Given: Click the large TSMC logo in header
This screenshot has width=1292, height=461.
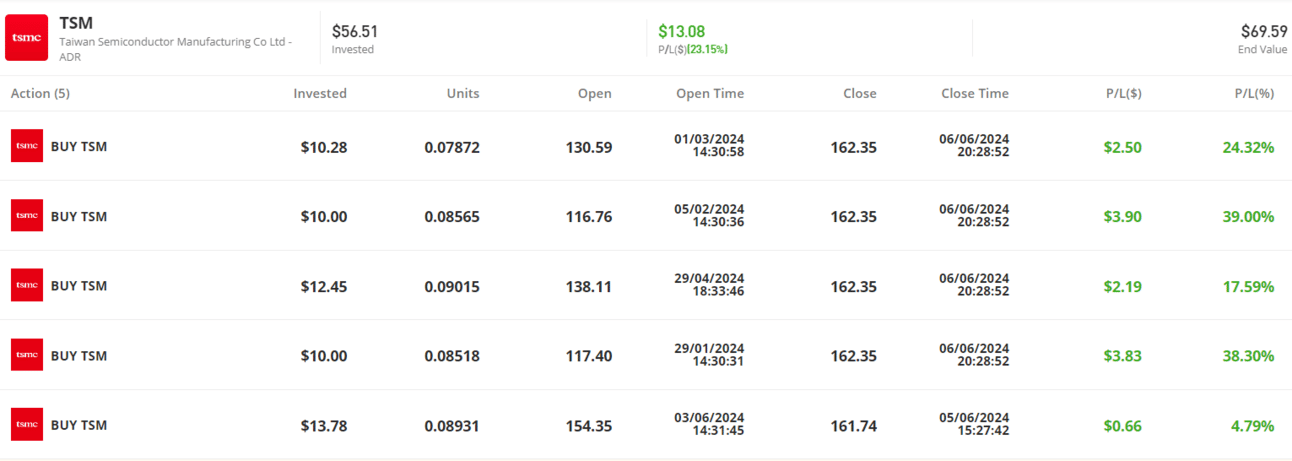Looking at the screenshot, I should pos(26,37).
